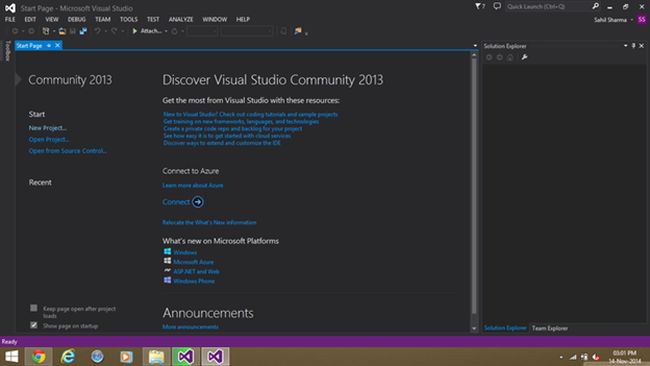The height and width of the screenshot is (366, 650).
Task: Click the Open Project... link
Action: [x=49, y=139]
